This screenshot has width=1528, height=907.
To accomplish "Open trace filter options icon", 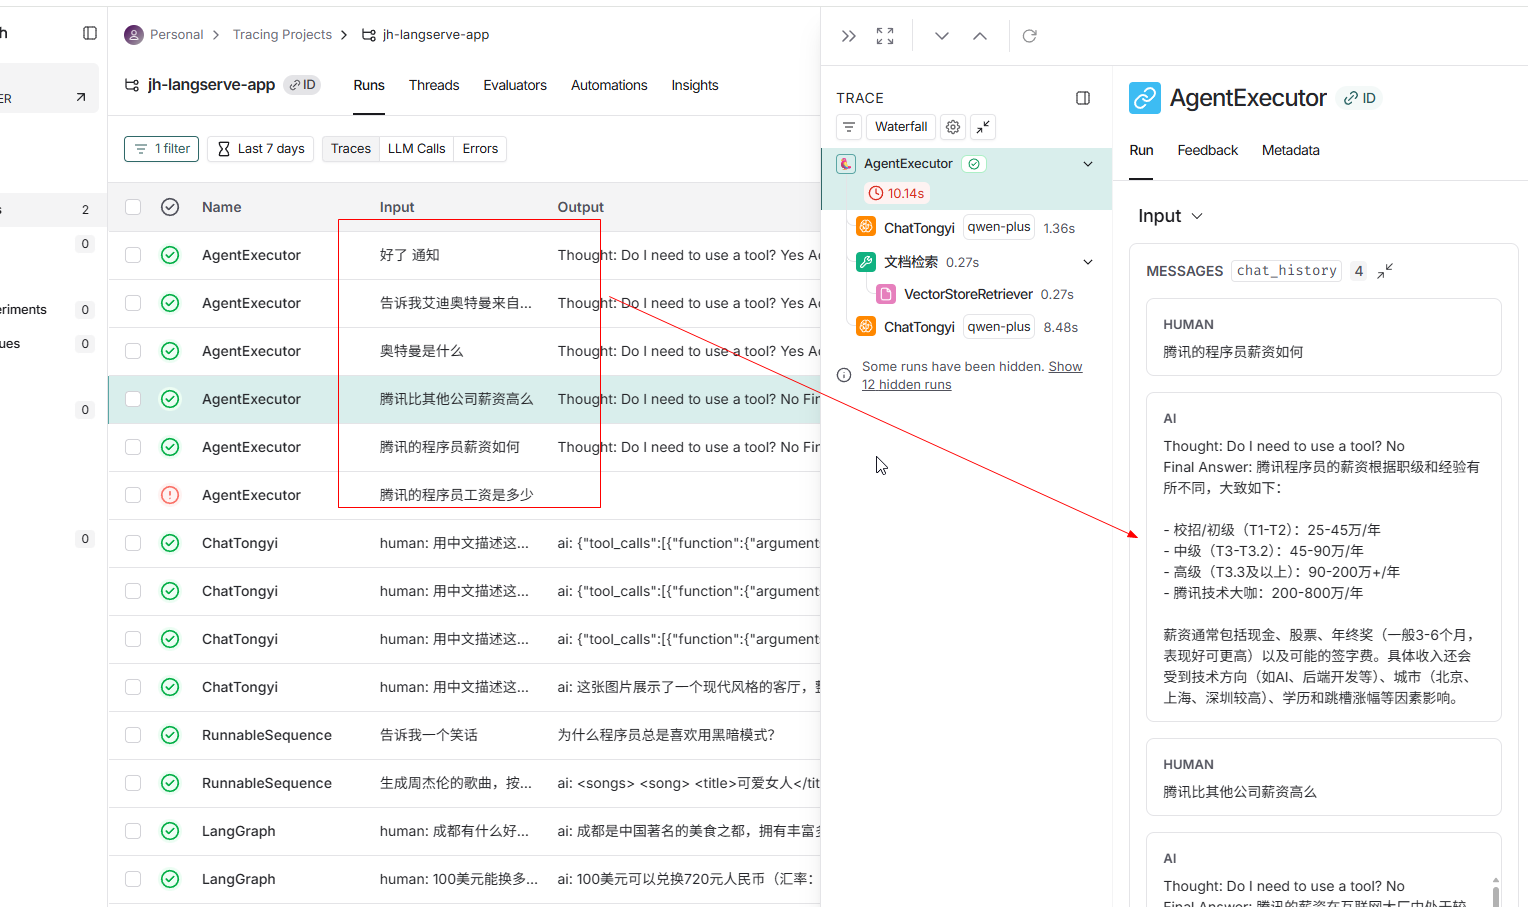I will (x=849, y=127).
